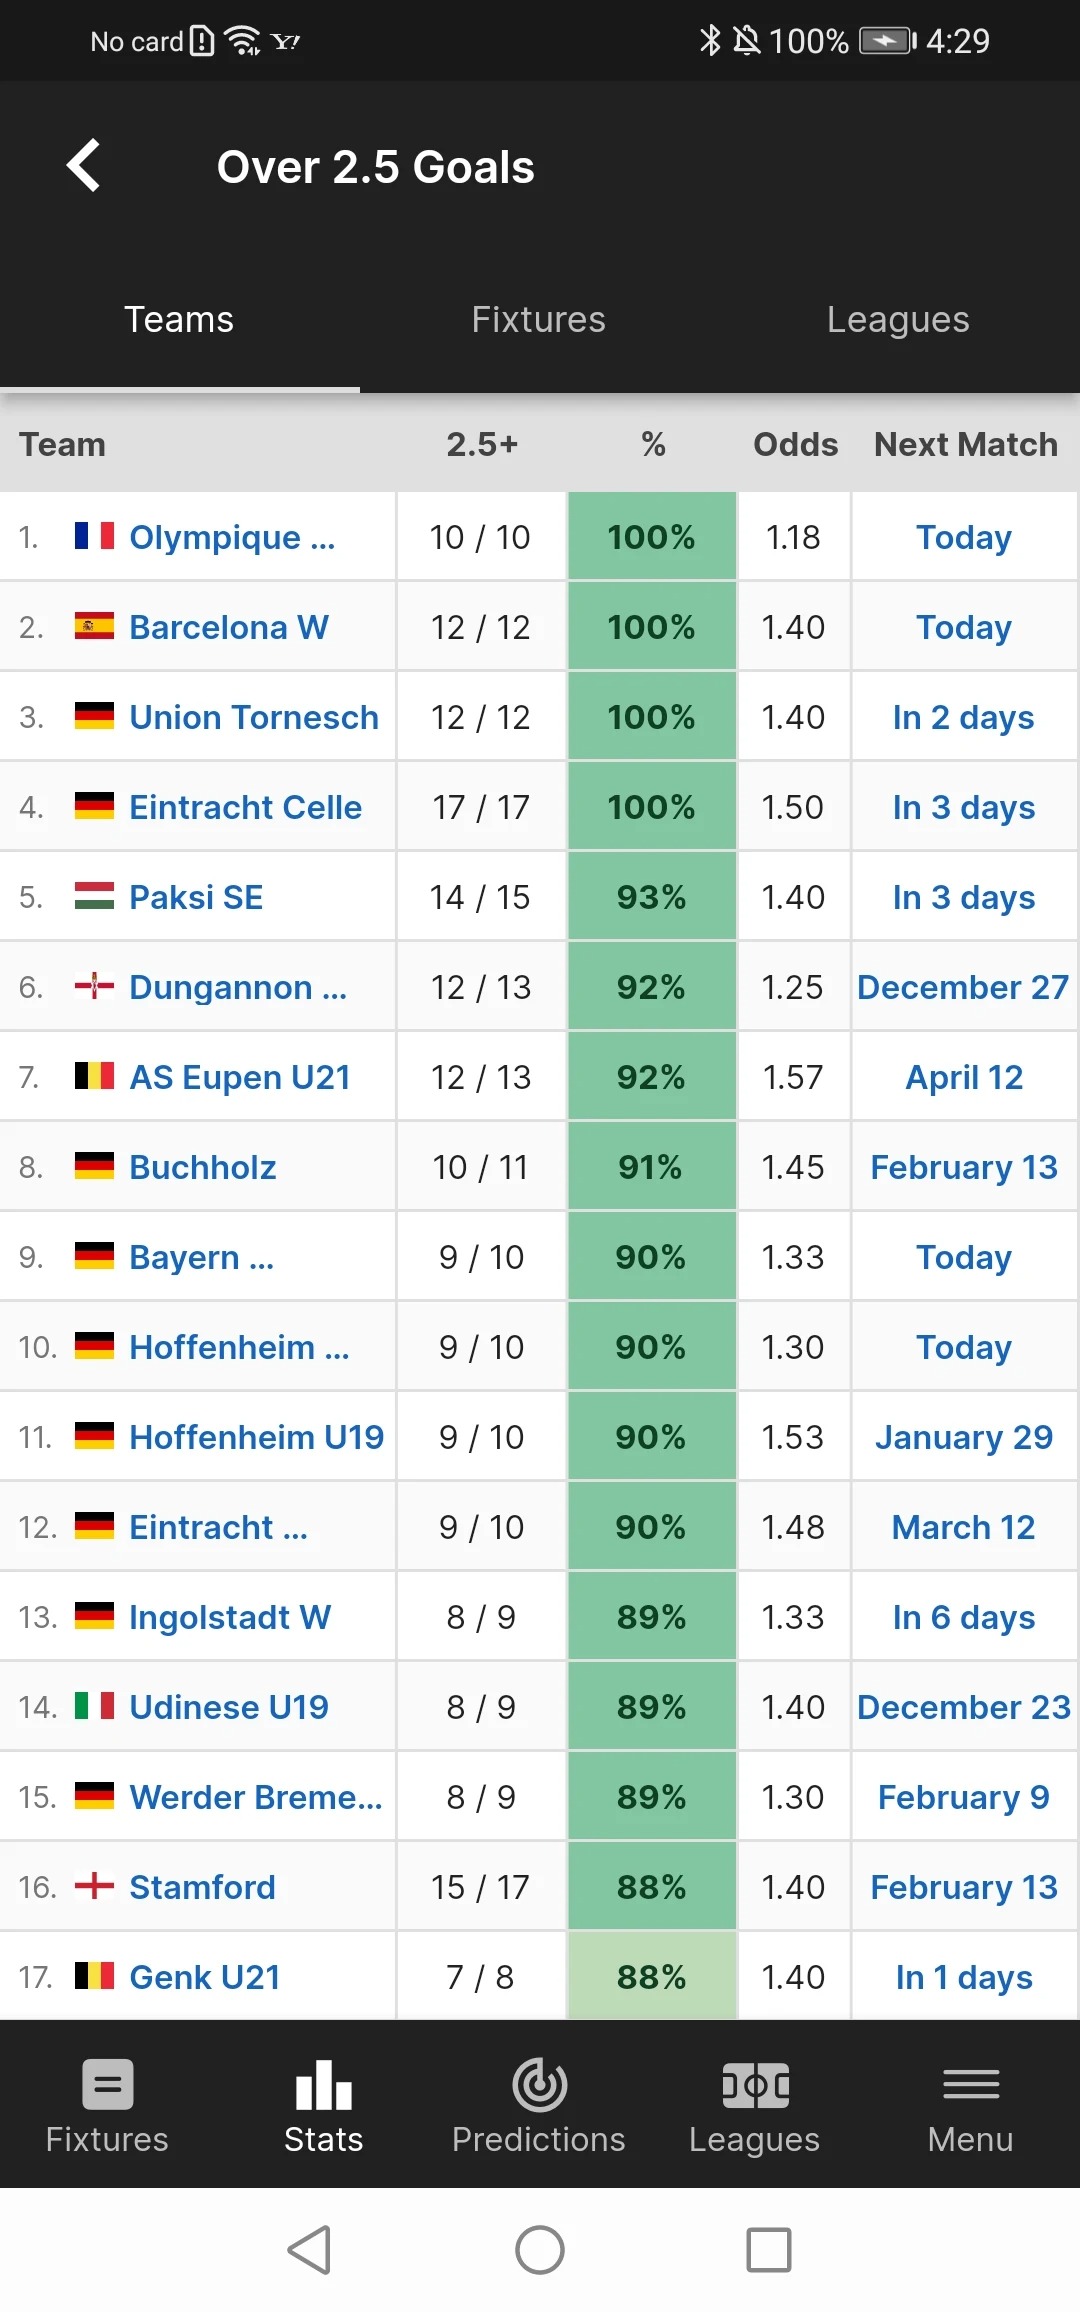Tap the Android recent apps square
Screen dimensions: 1080x2312
pyautogui.click(x=769, y=2251)
